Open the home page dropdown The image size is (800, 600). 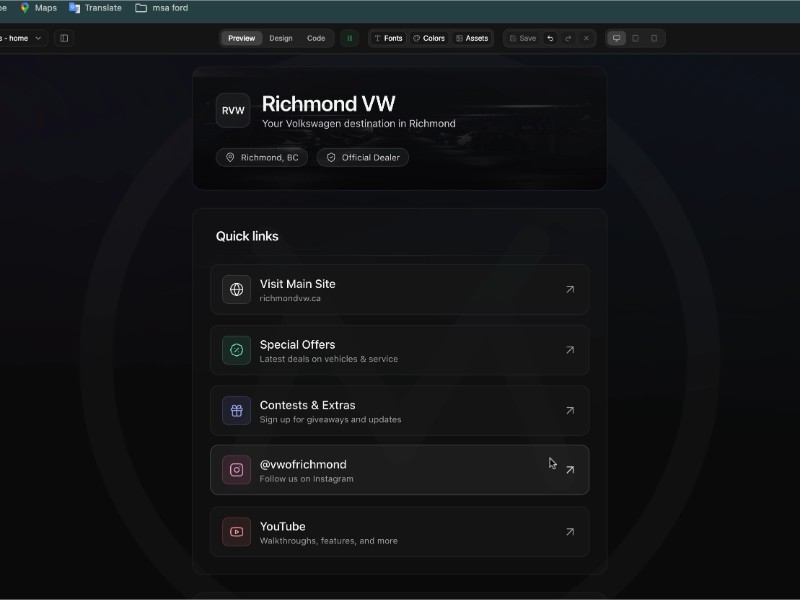[x=22, y=38]
